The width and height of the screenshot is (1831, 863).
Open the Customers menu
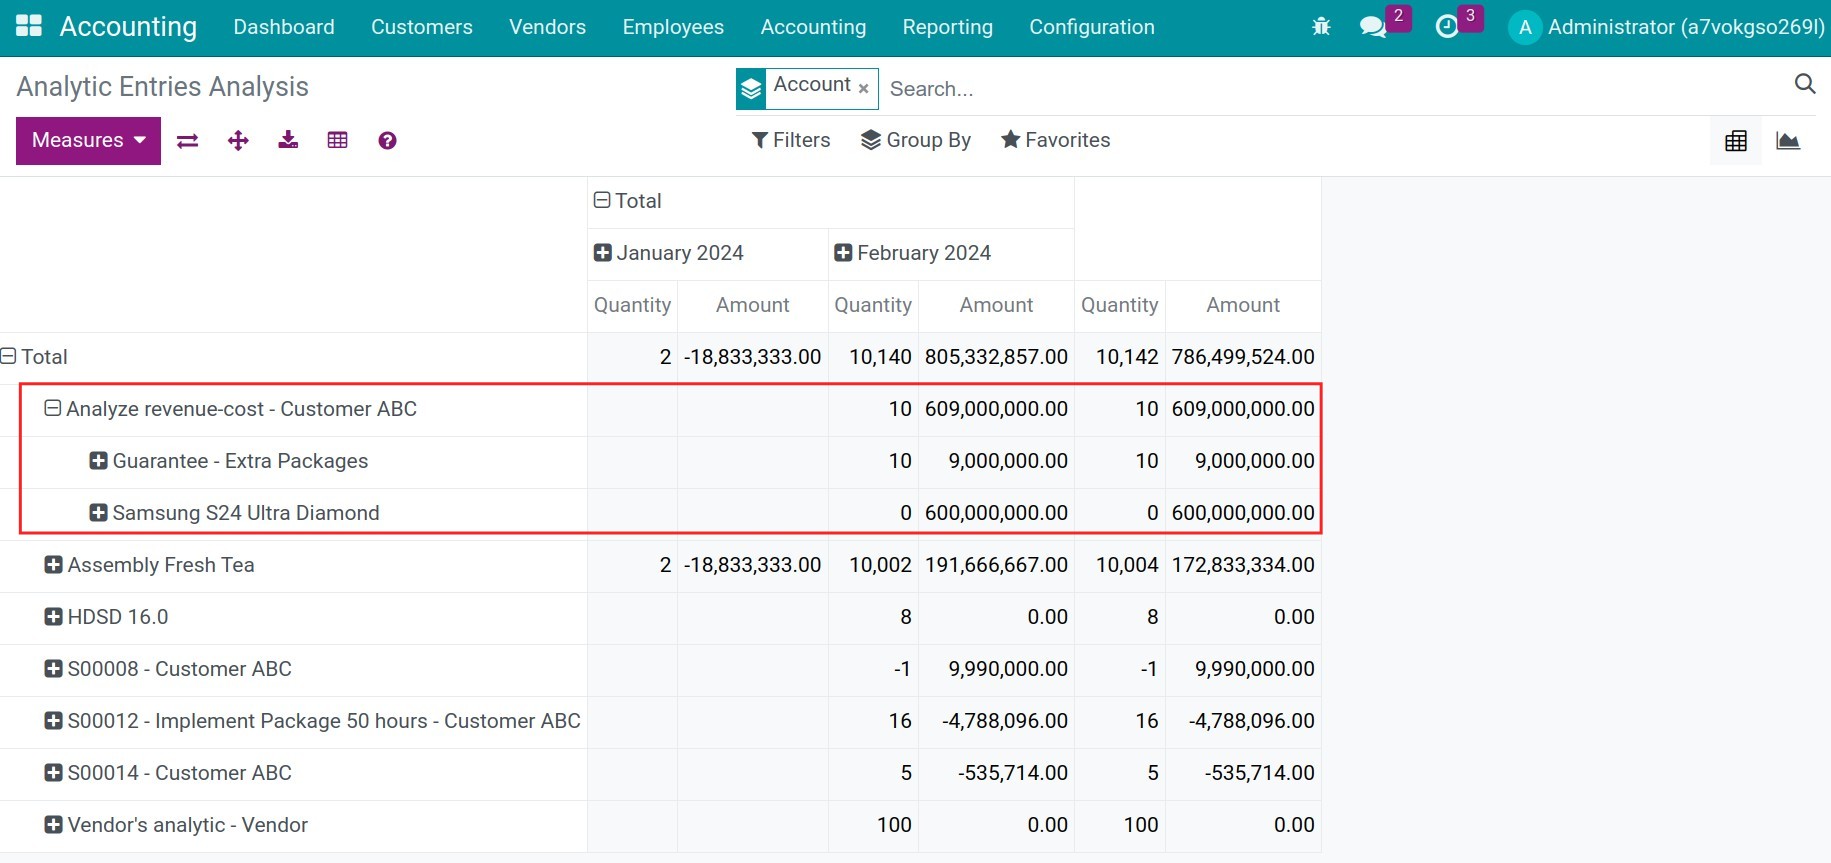[x=422, y=27]
